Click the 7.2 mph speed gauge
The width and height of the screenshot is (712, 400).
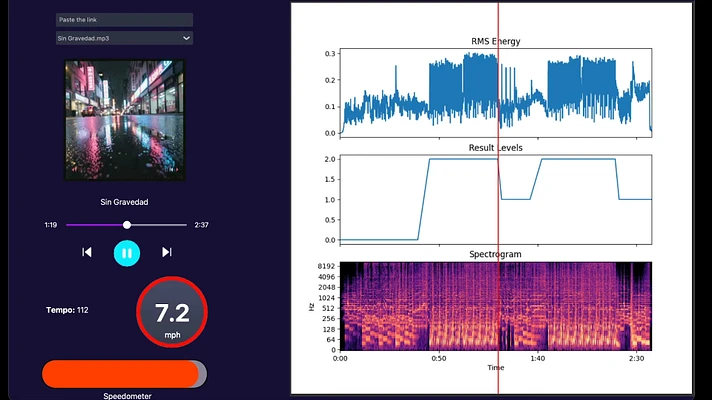pyautogui.click(x=172, y=312)
